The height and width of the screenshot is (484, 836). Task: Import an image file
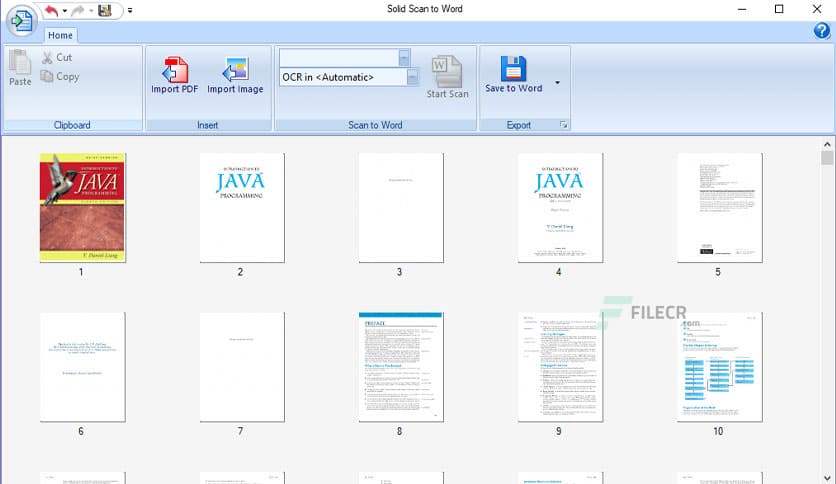coord(235,75)
